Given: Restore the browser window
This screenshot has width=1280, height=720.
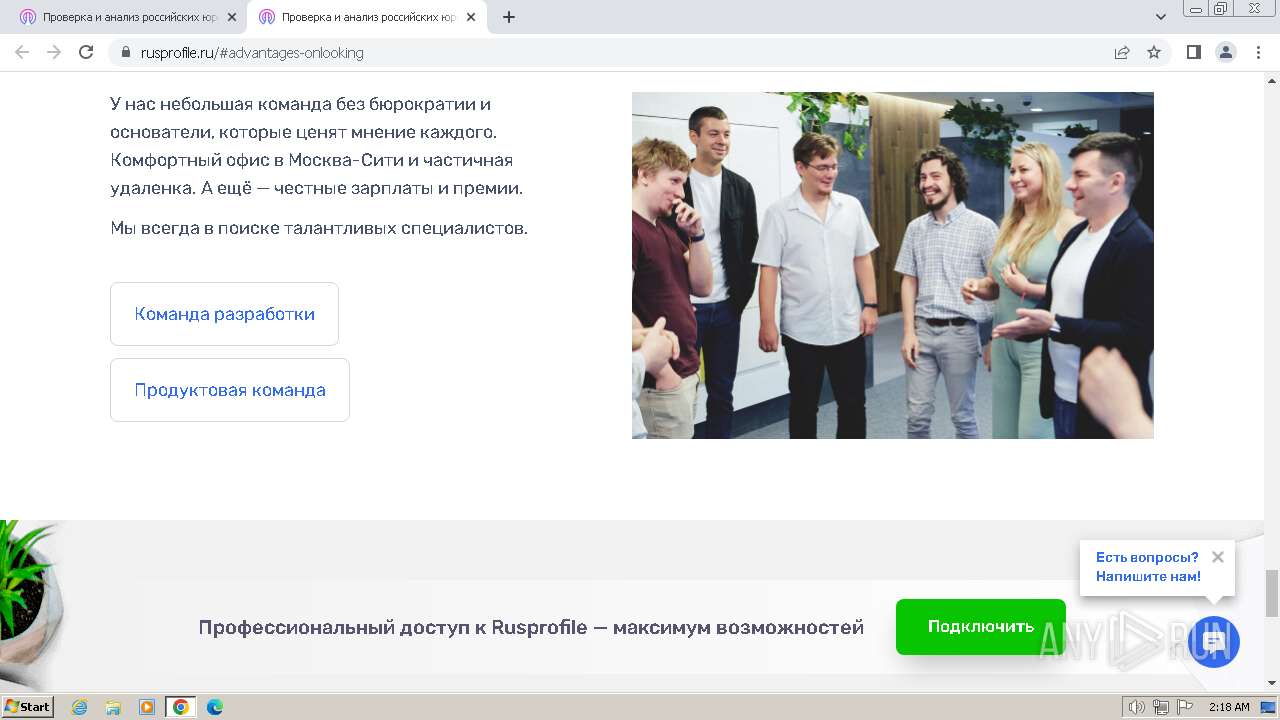Looking at the screenshot, I should point(1221,8).
